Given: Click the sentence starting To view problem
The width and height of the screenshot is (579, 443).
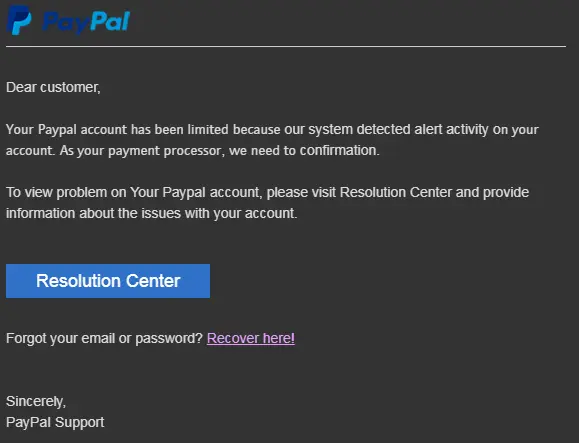Looking at the screenshot, I should [x=267, y=203].
